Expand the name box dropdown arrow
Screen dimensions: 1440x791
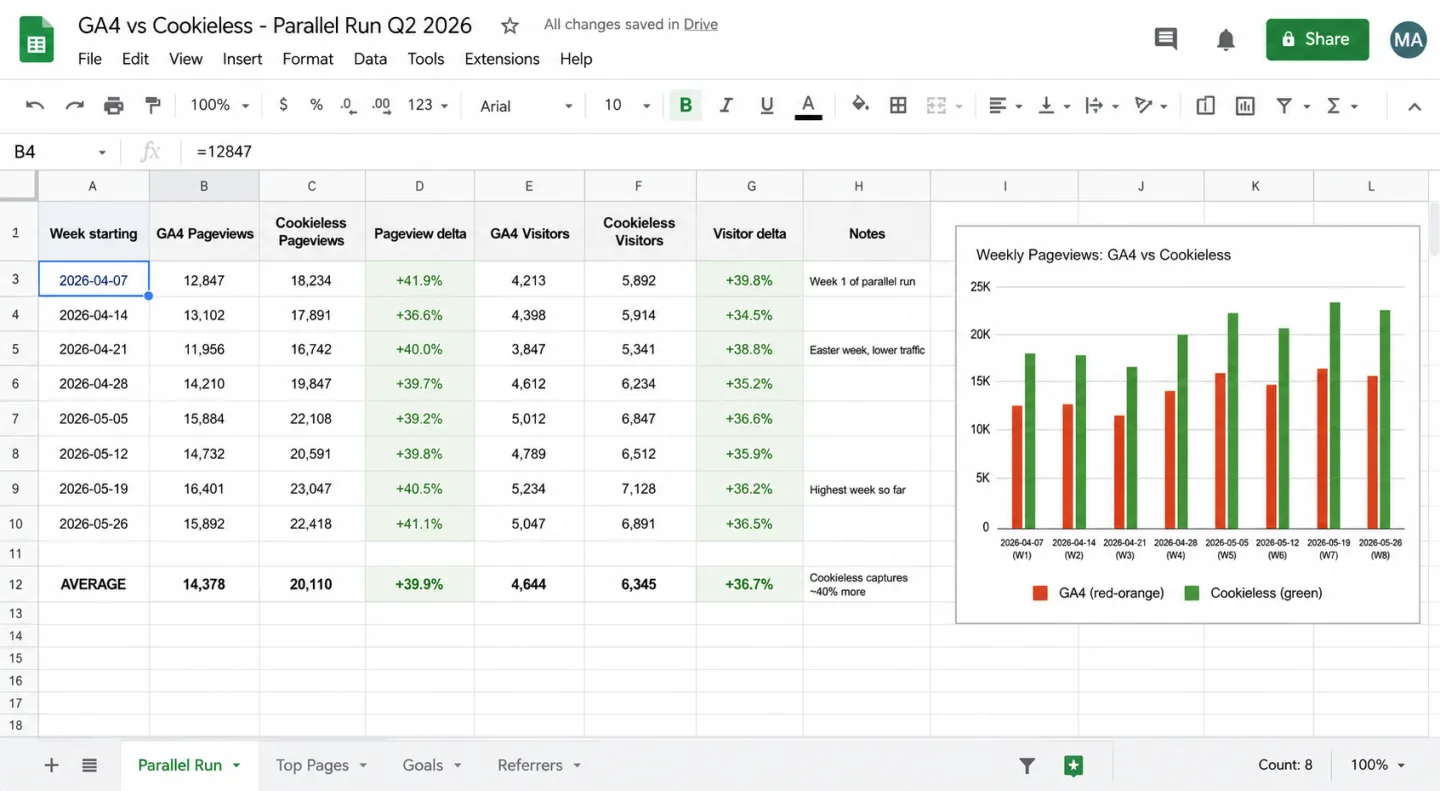tap(102, 152)
